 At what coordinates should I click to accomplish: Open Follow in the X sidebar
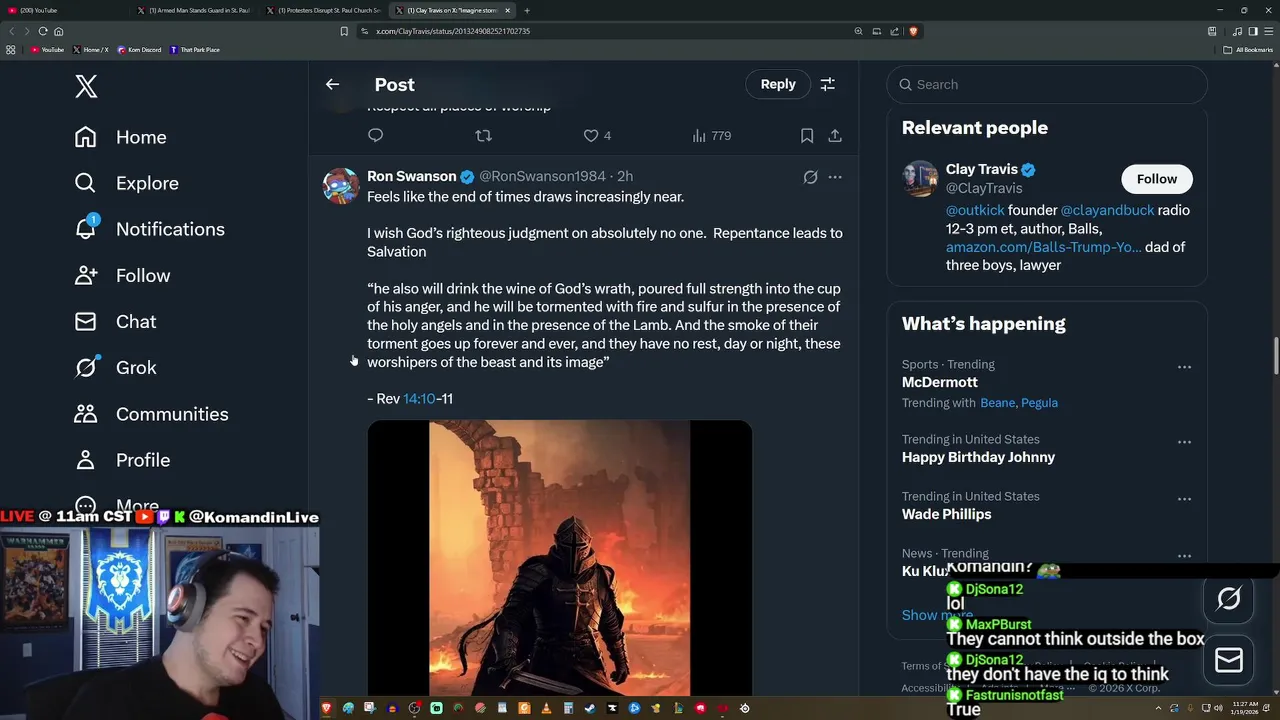pyautogui.click(x=122, y=275)
